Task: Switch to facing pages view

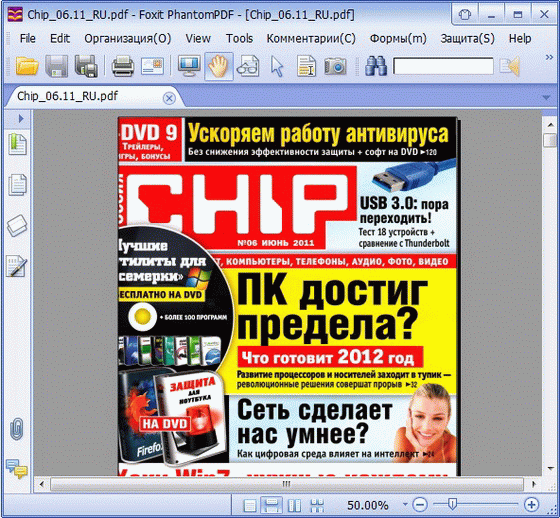Action: [x=294, y=505]
